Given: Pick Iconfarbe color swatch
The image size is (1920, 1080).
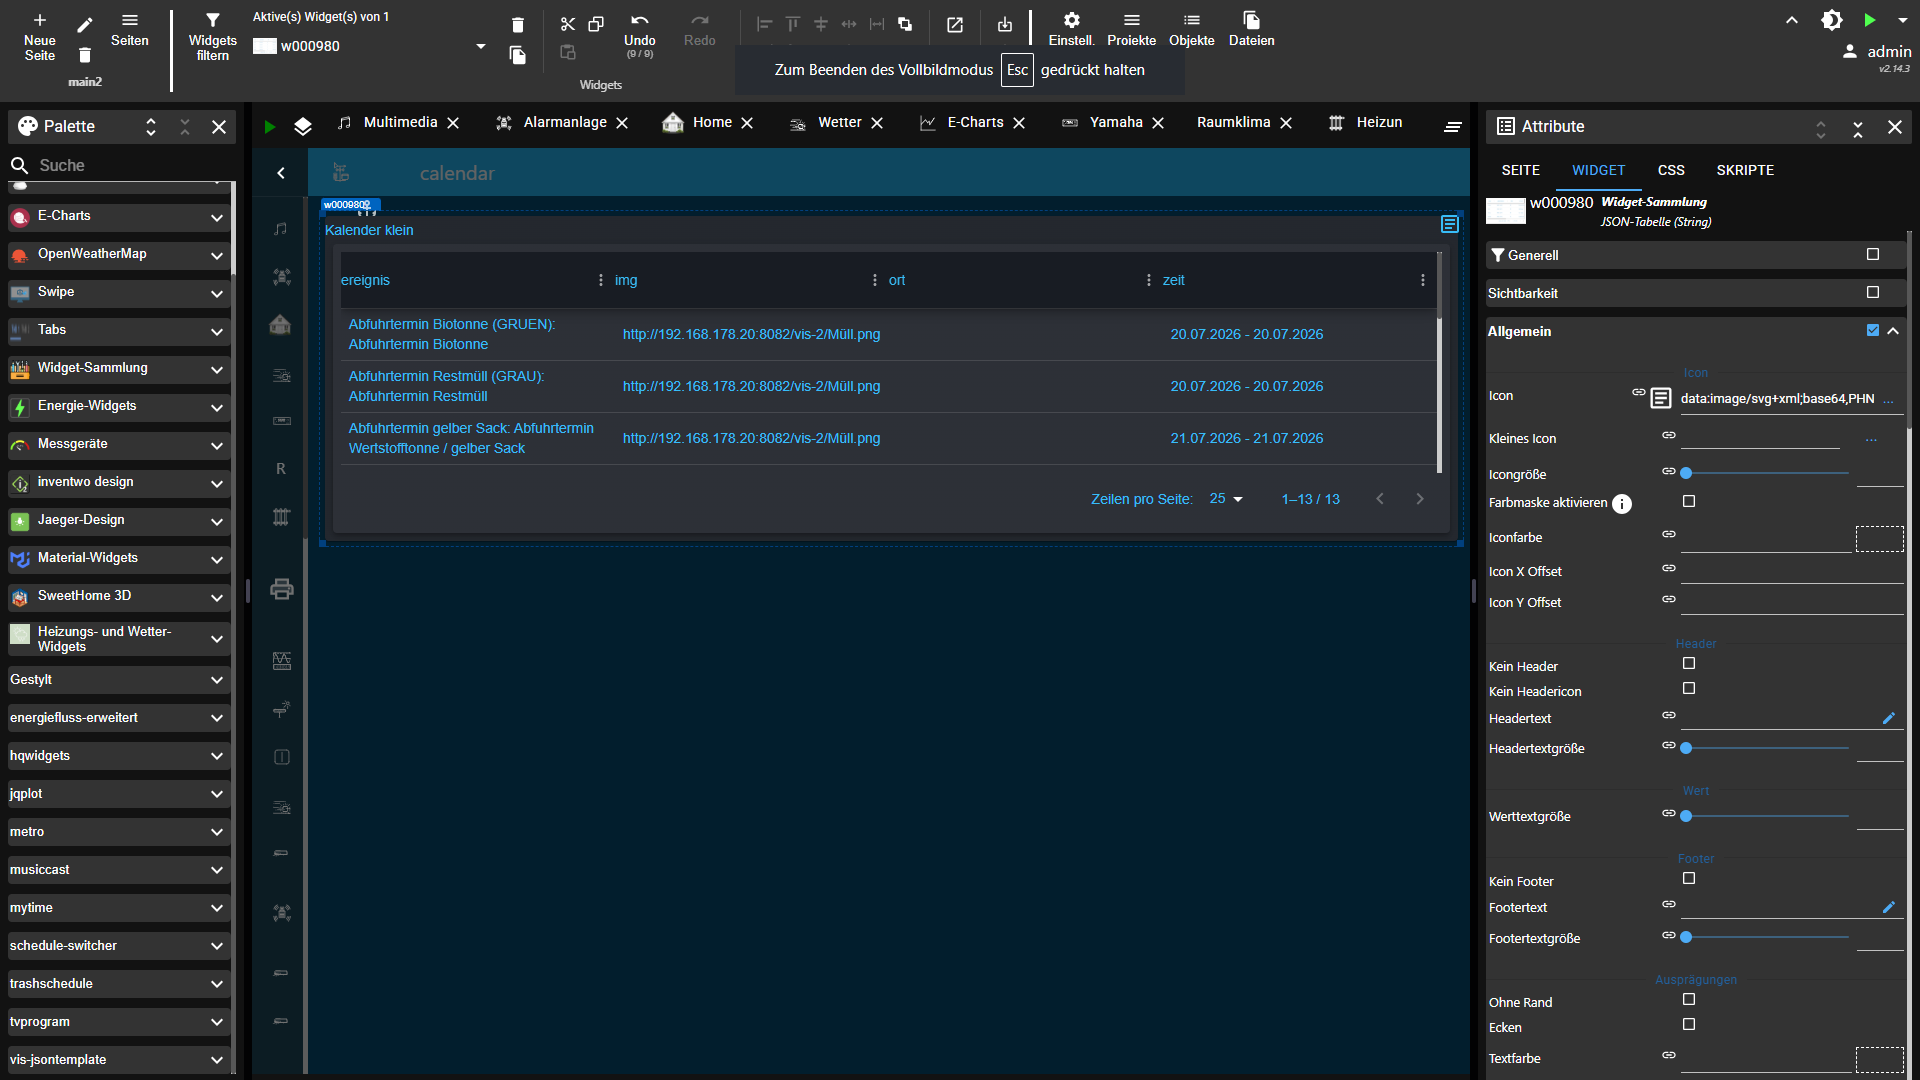Looking at the screenshot, I should [1879, 539].
